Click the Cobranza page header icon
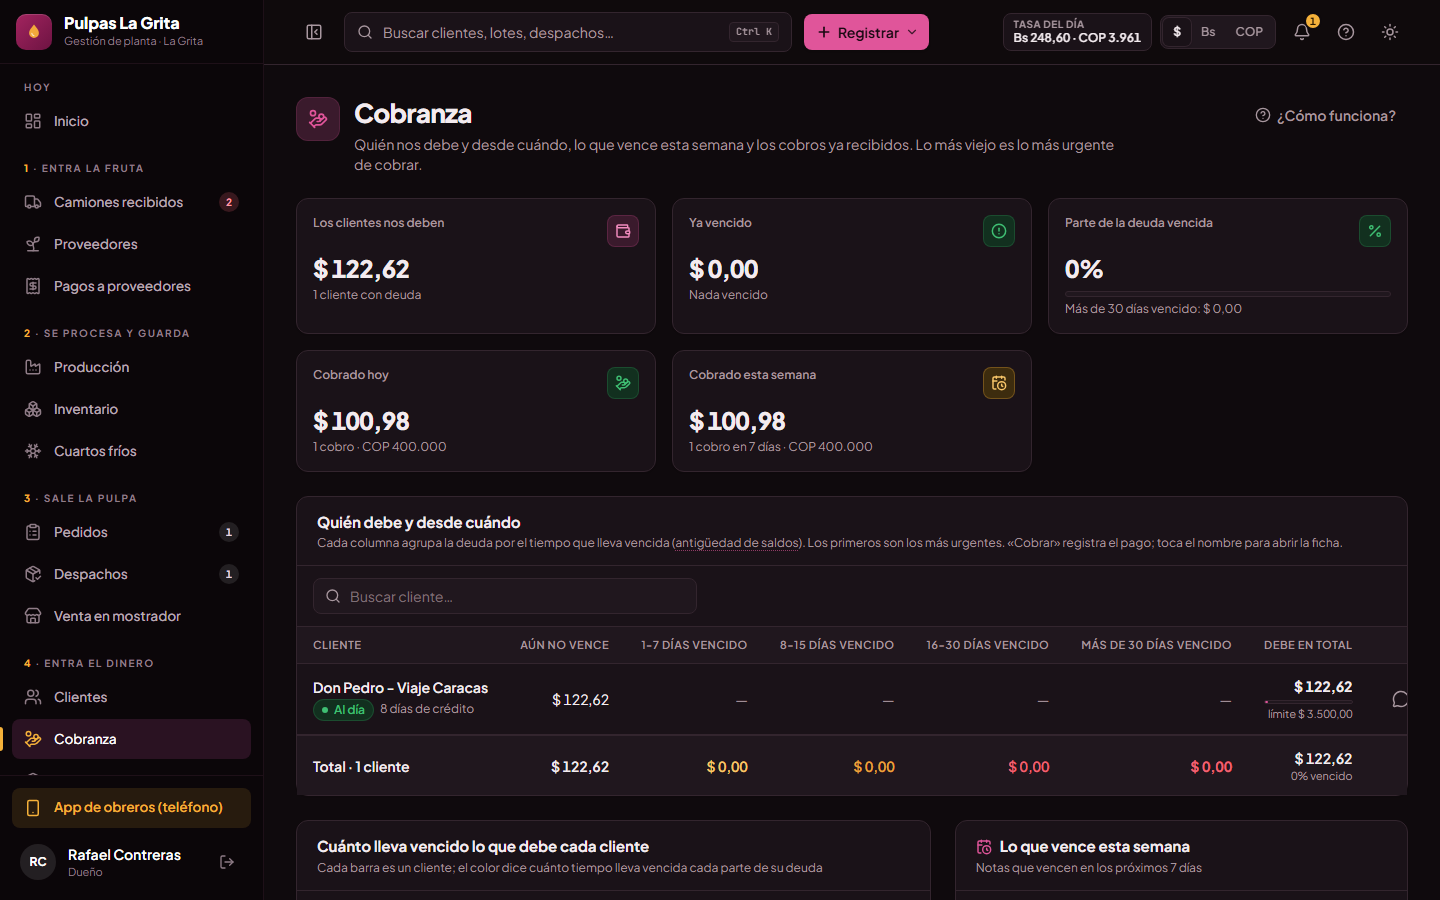 (x=318, y=119)
